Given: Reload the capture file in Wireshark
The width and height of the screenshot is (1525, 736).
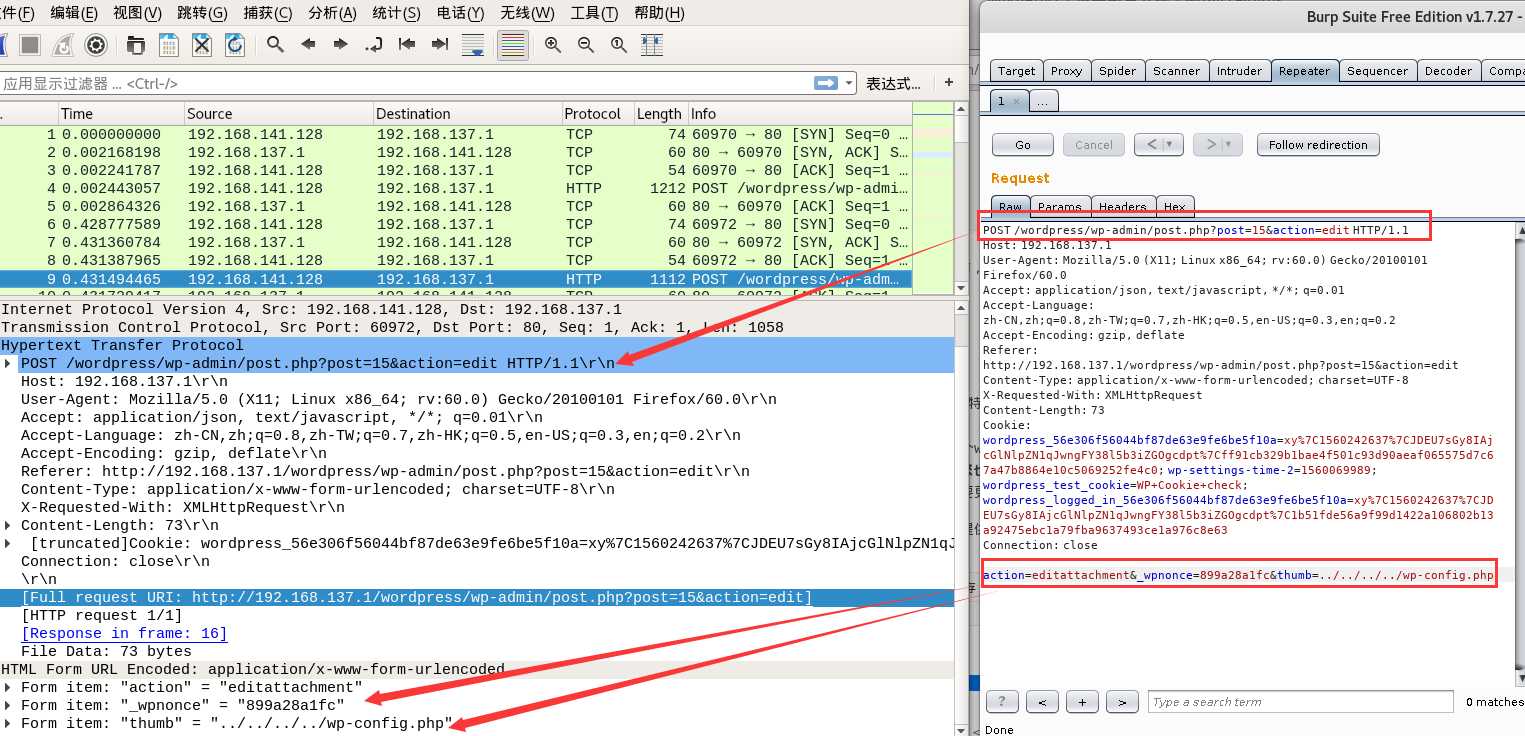Looking at the screenshot, I should tap(235, 45).
